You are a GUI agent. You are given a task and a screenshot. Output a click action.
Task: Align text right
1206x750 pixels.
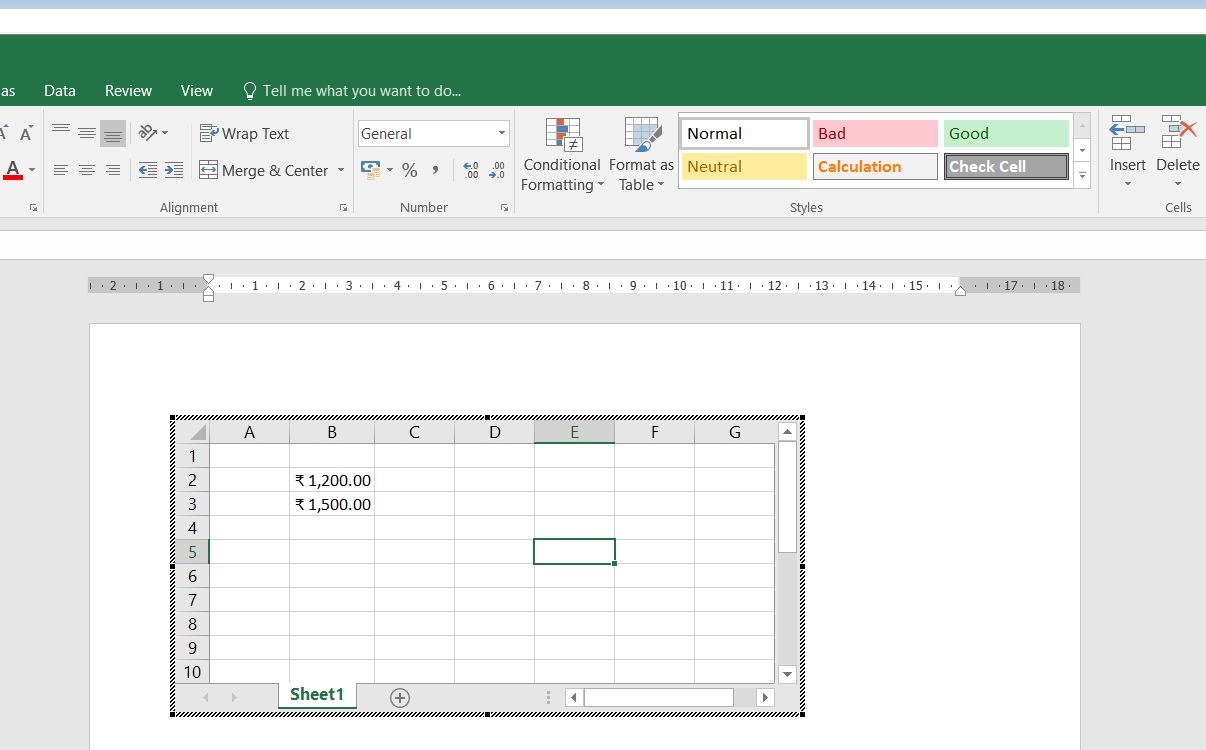(113, 170)
